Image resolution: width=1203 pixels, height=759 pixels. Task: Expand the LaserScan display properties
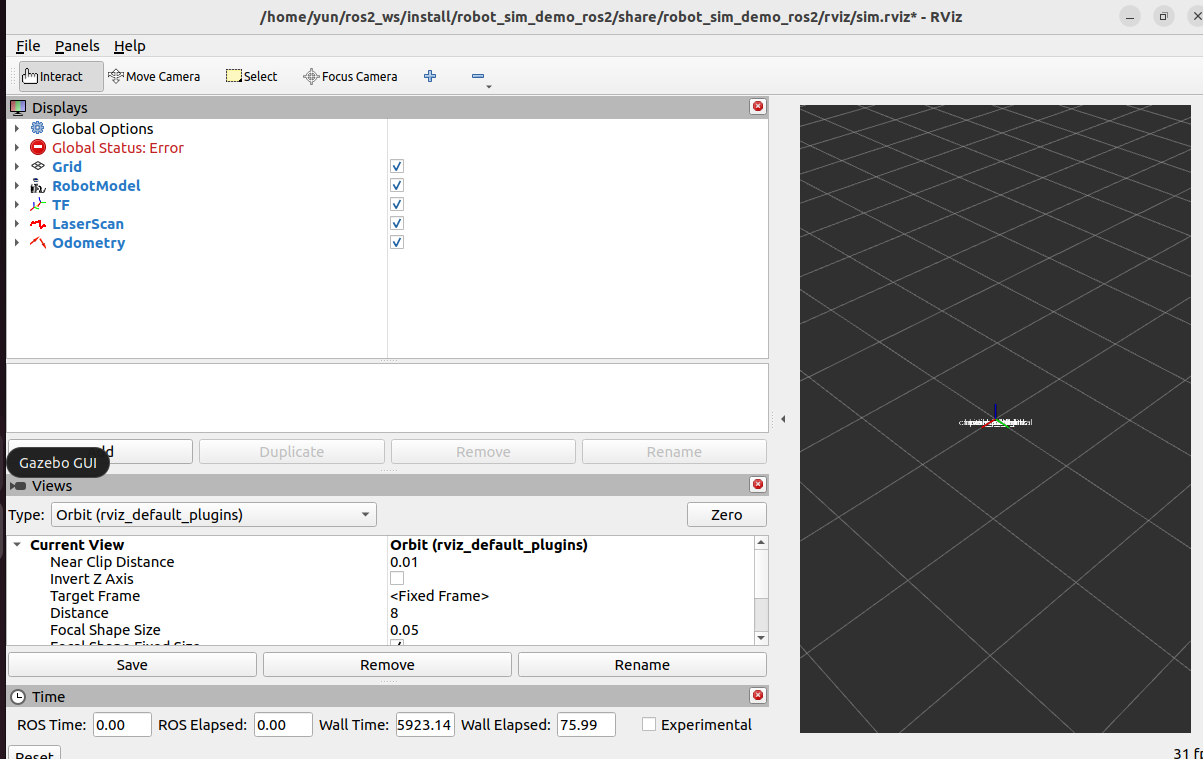pyautogui.click(x=17, y=223)
